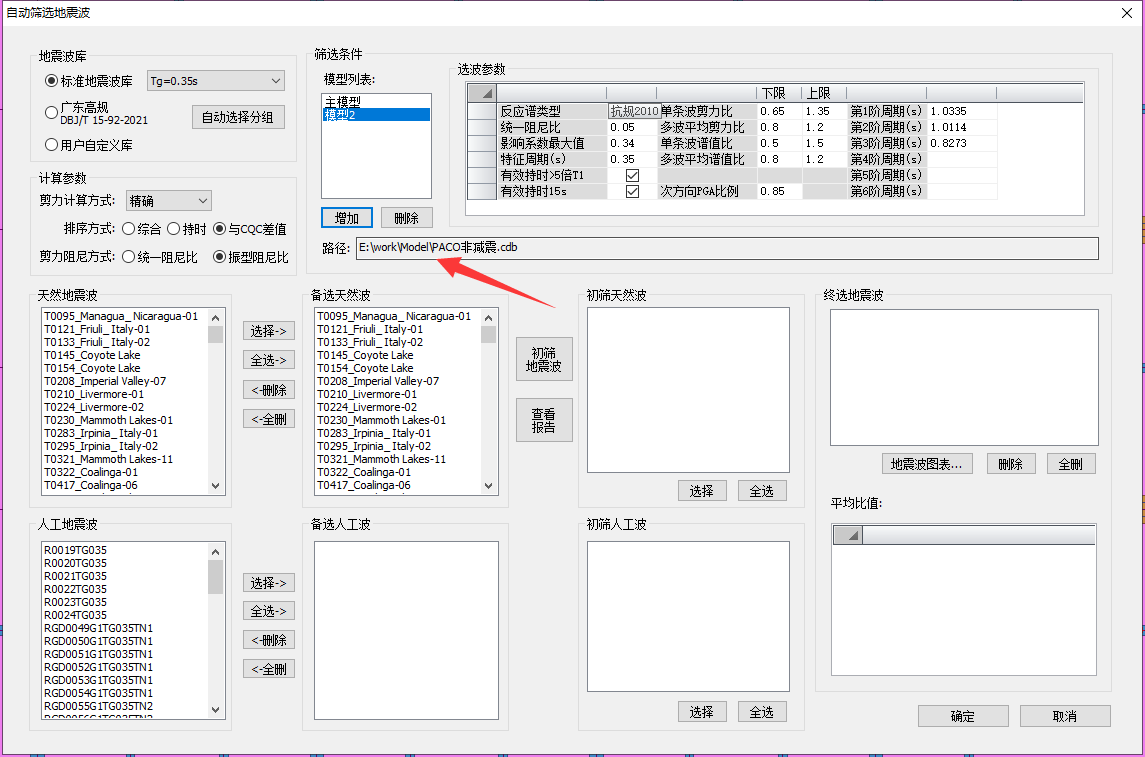The image size is (1145, 757).
Task: Click <-全删 button for natural waves
Action: [x=269, y=419]
